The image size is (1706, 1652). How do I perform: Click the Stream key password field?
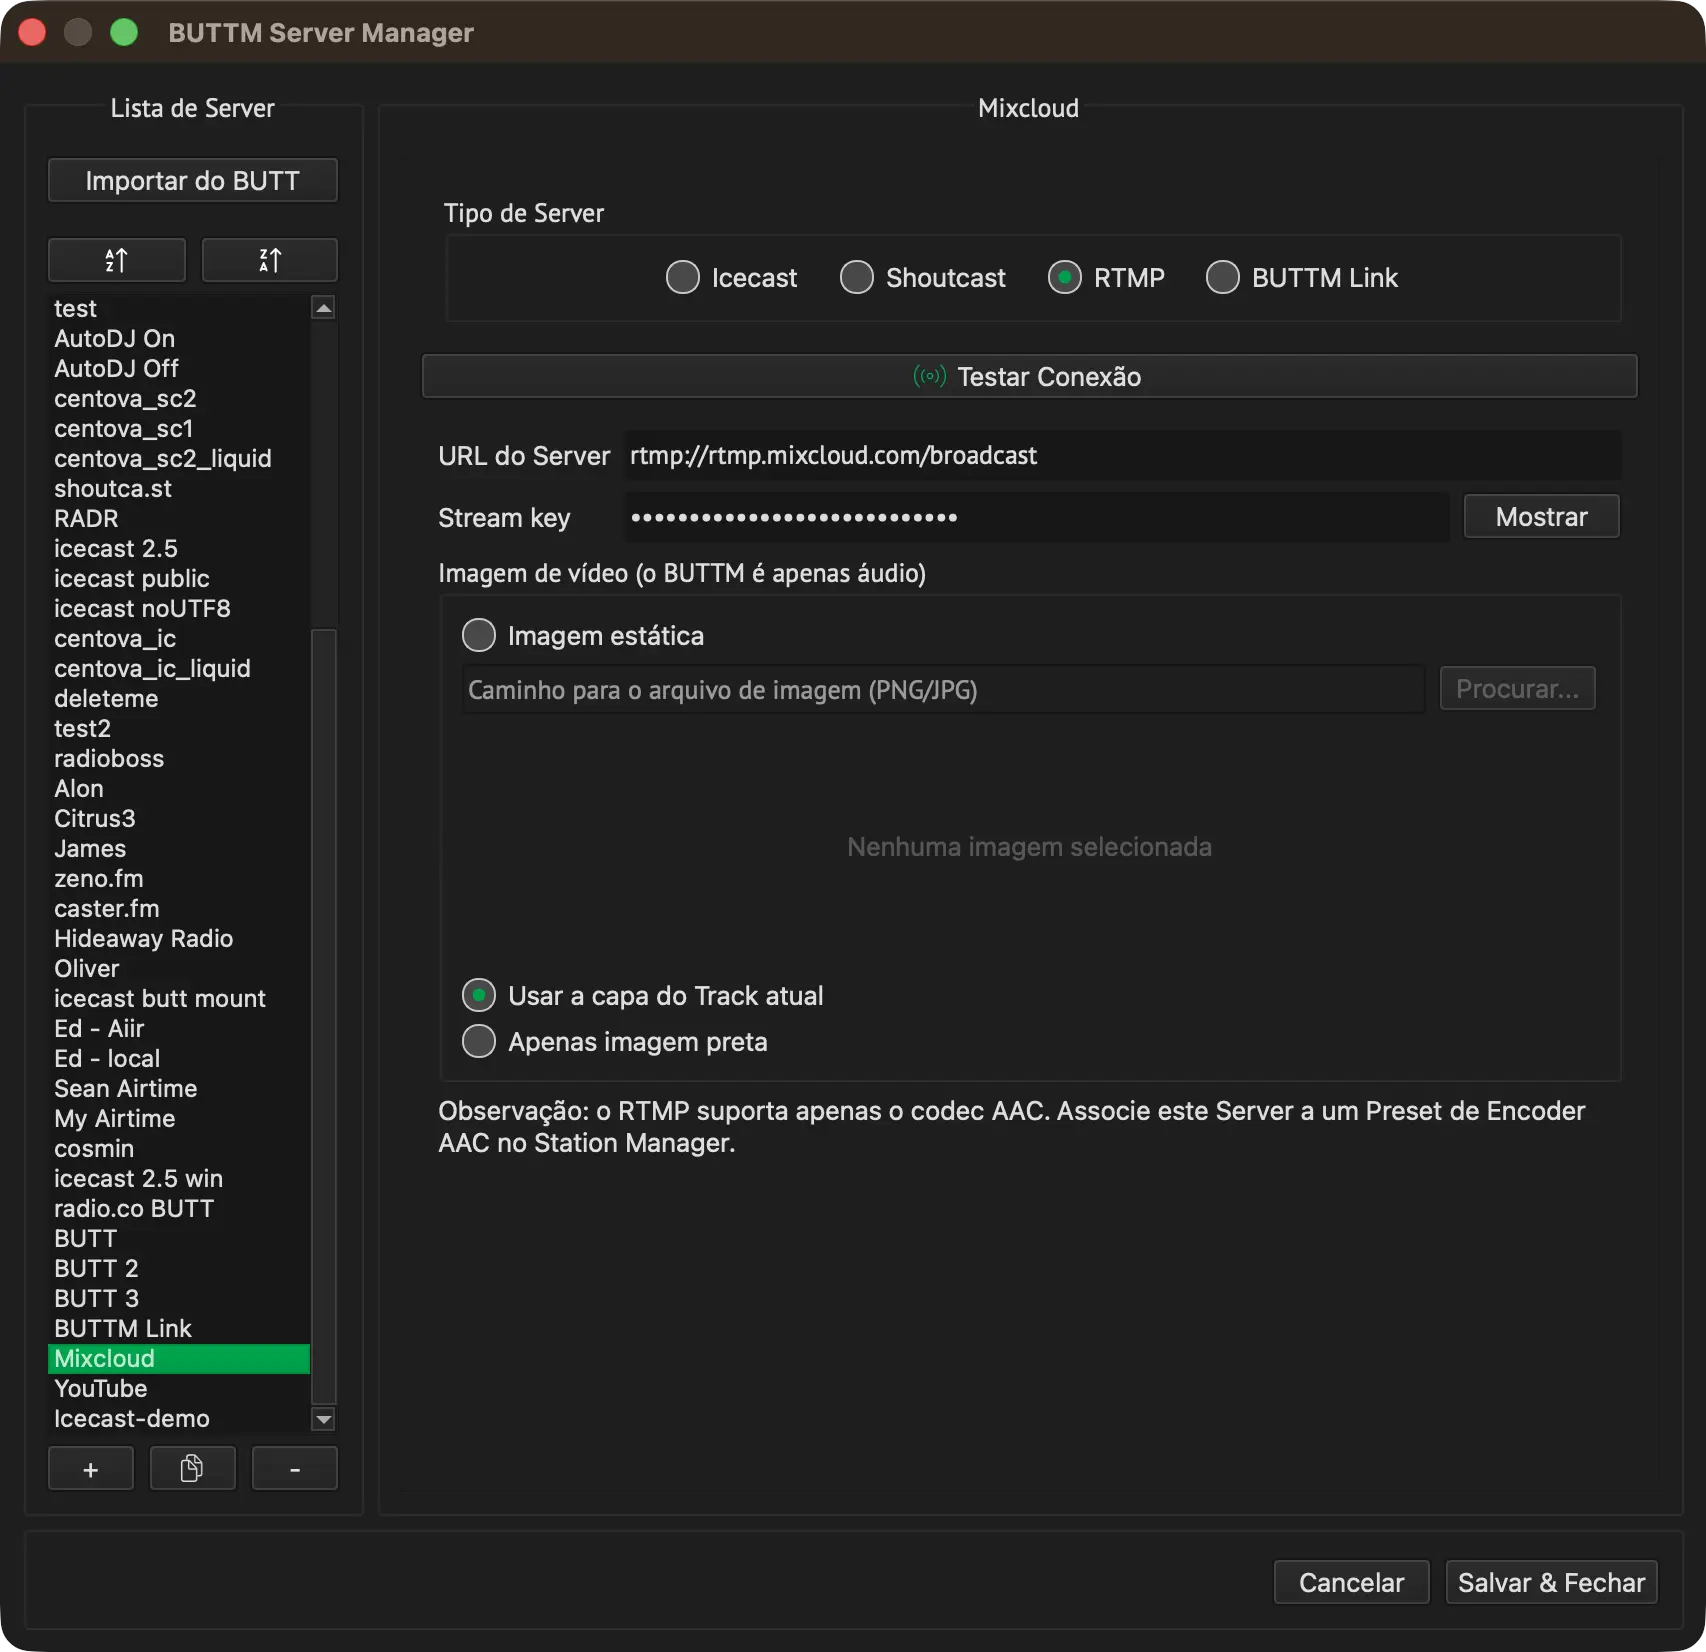pyautogui.click(x=1038, y=517)
